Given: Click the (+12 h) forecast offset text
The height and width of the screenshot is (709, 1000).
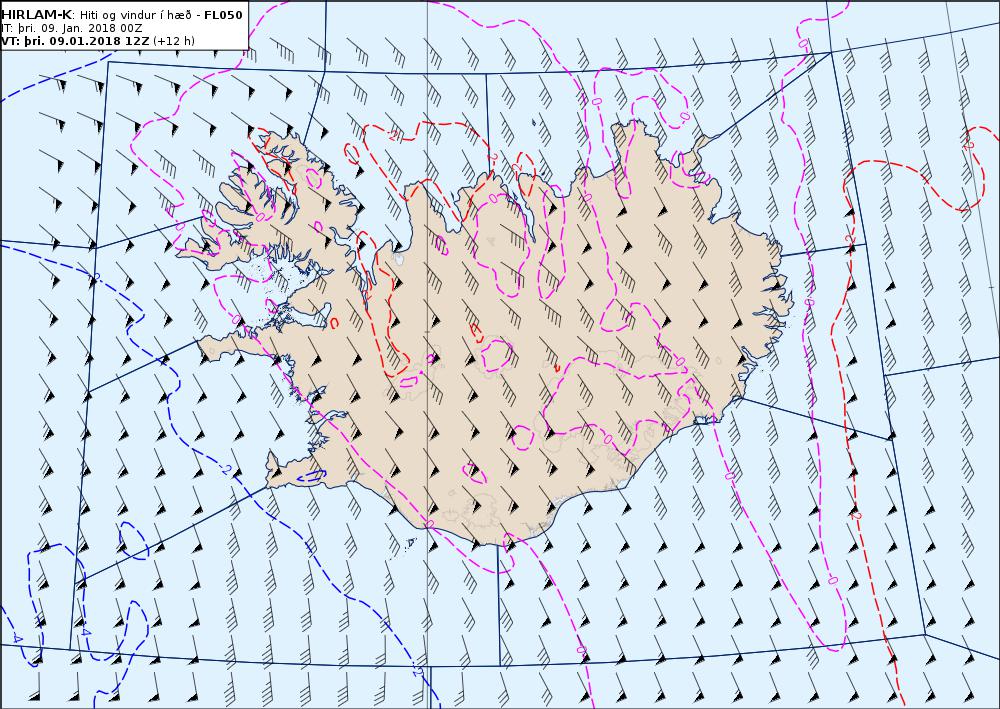Looking at the screenshot, I should [x=174, y=41].
